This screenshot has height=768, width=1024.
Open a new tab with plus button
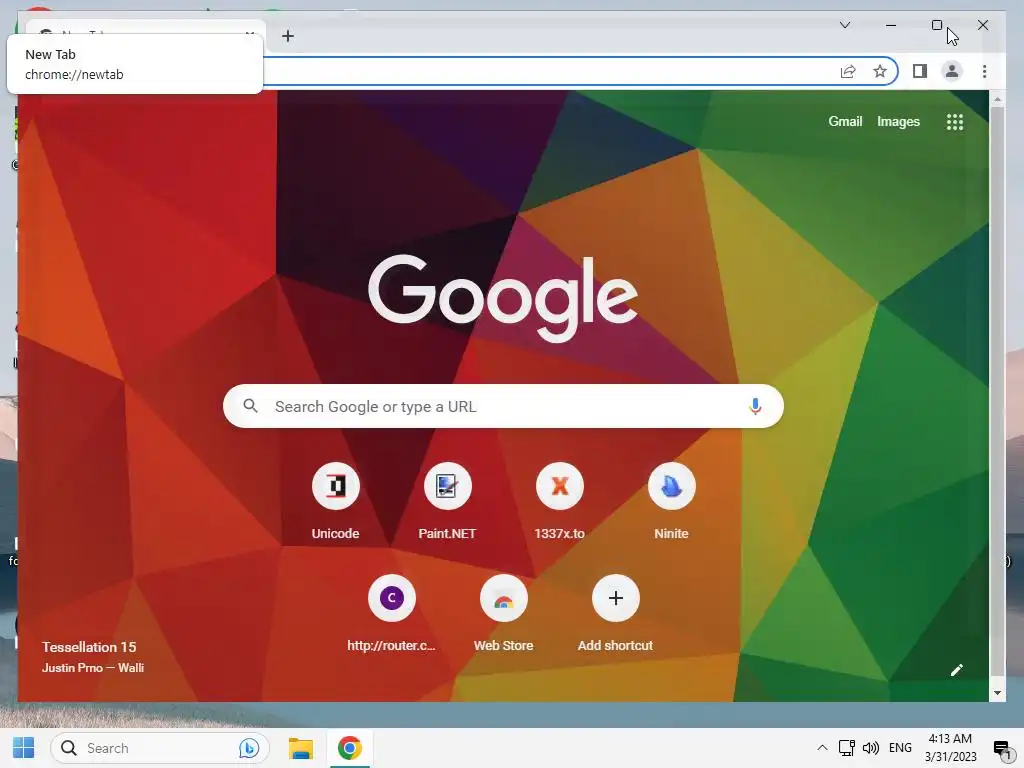click(x=288, y=36)
